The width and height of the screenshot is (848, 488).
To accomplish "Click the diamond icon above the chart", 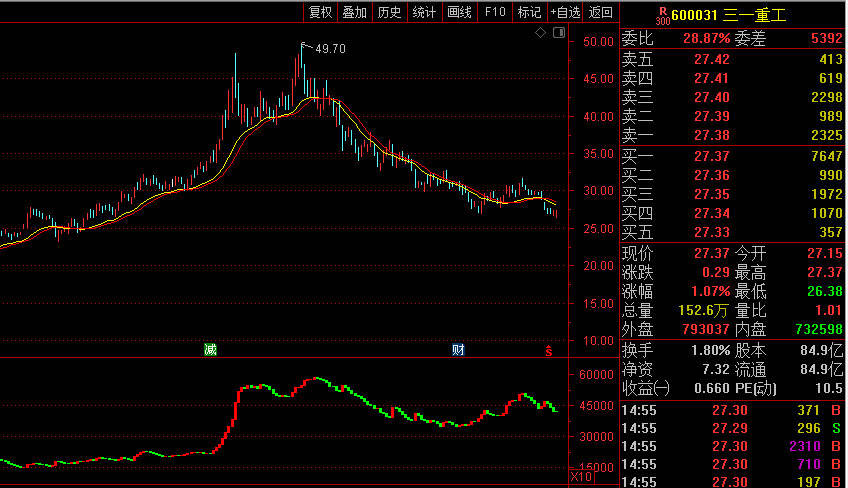I will pyautogui.click(x=540, y=33).
